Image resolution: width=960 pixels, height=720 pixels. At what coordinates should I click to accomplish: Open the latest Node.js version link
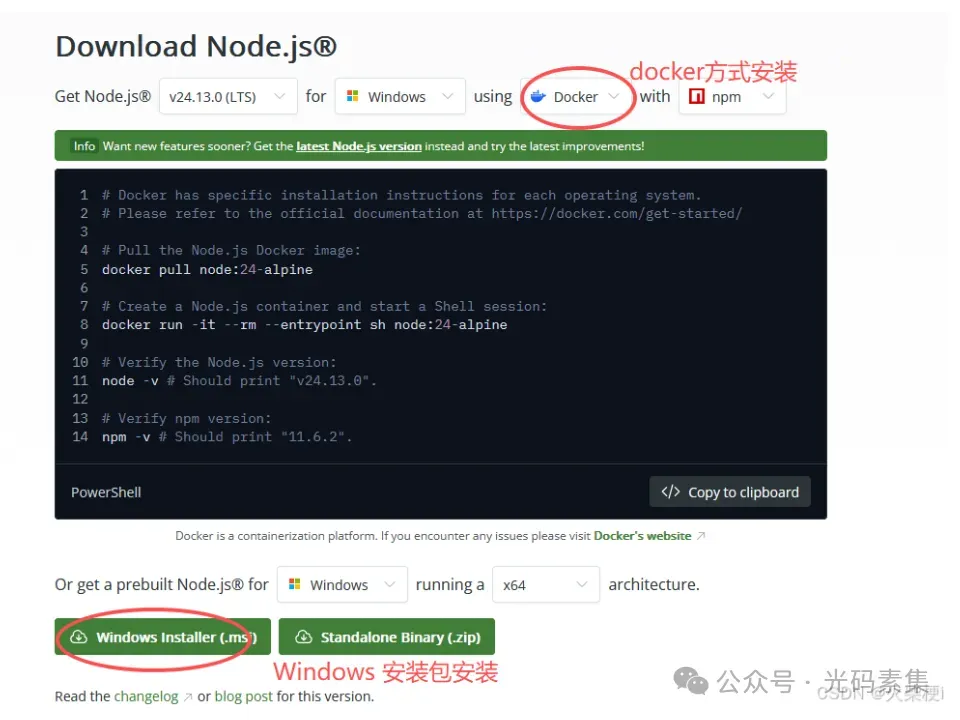pyautogui.click(x=359, y=146)
